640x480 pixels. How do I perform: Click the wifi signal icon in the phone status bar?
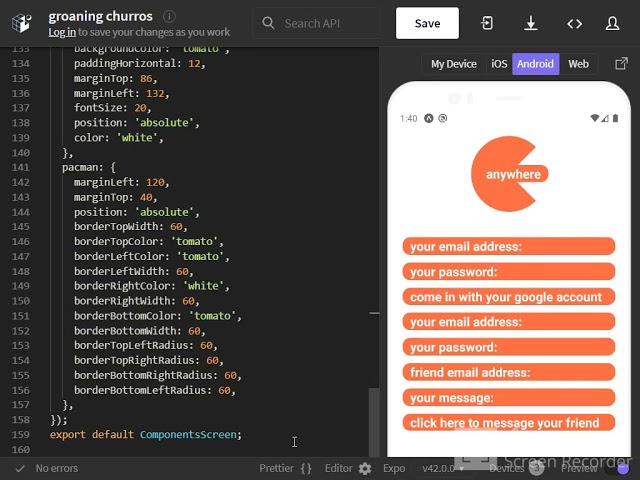coord(595,118)
